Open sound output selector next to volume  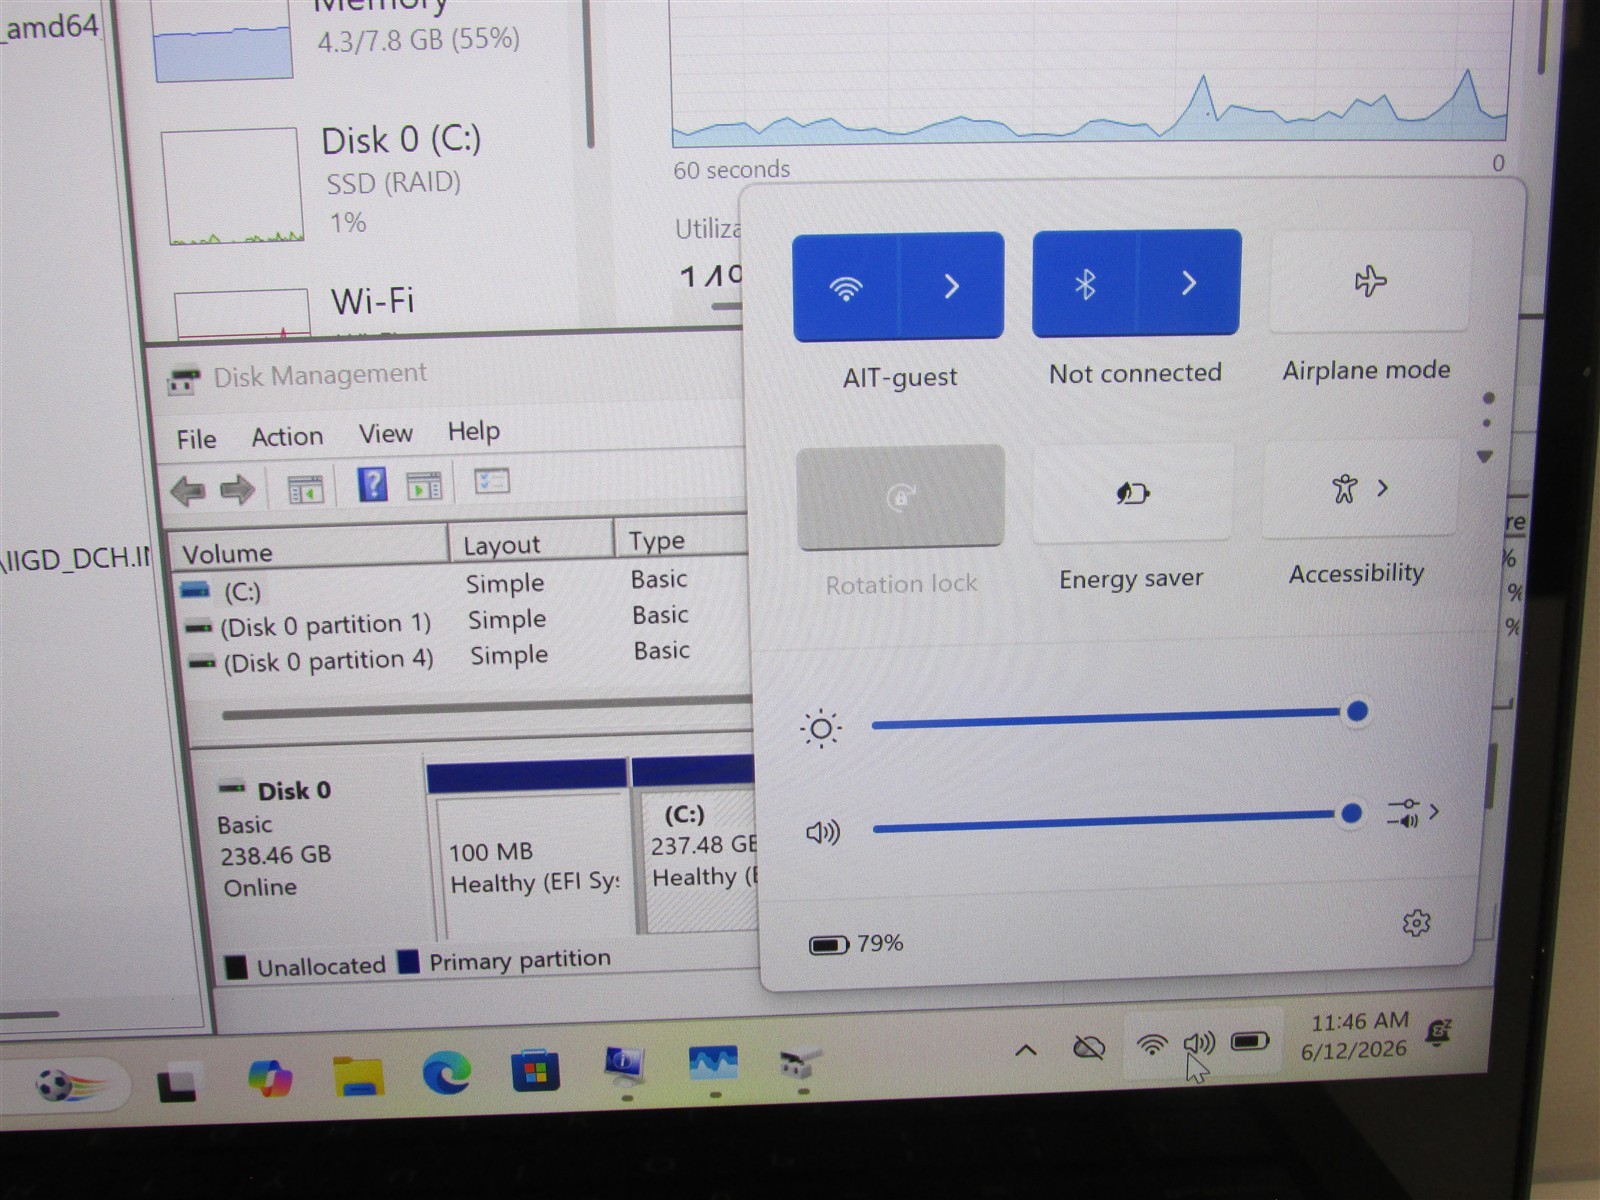(x=1413, y=812)
